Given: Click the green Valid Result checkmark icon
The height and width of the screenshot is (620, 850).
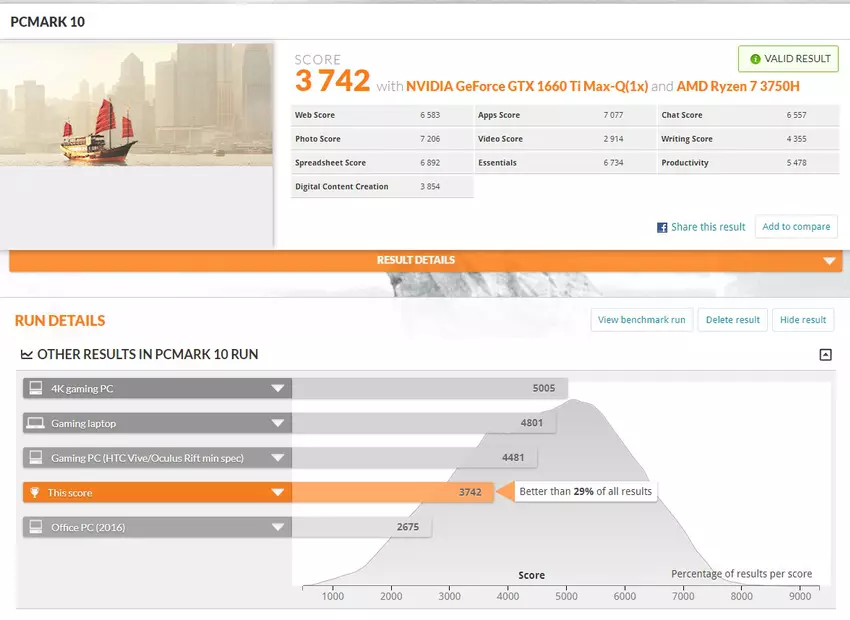Looking at the screenshot, I should pyautogui.click(x=755, y=59).
